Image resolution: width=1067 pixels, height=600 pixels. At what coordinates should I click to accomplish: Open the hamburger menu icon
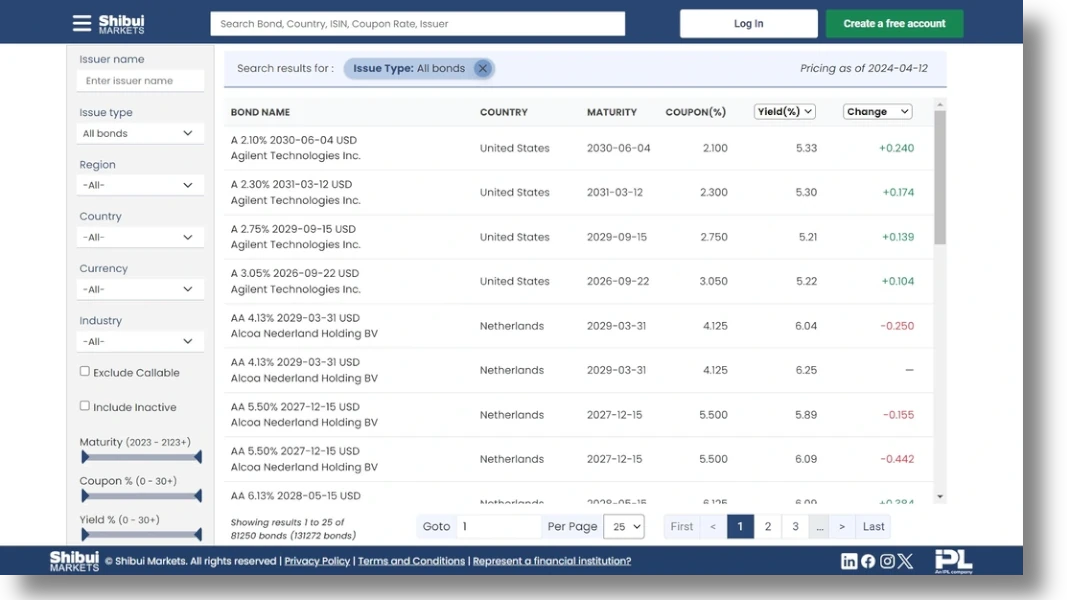(x=82, y=24)
